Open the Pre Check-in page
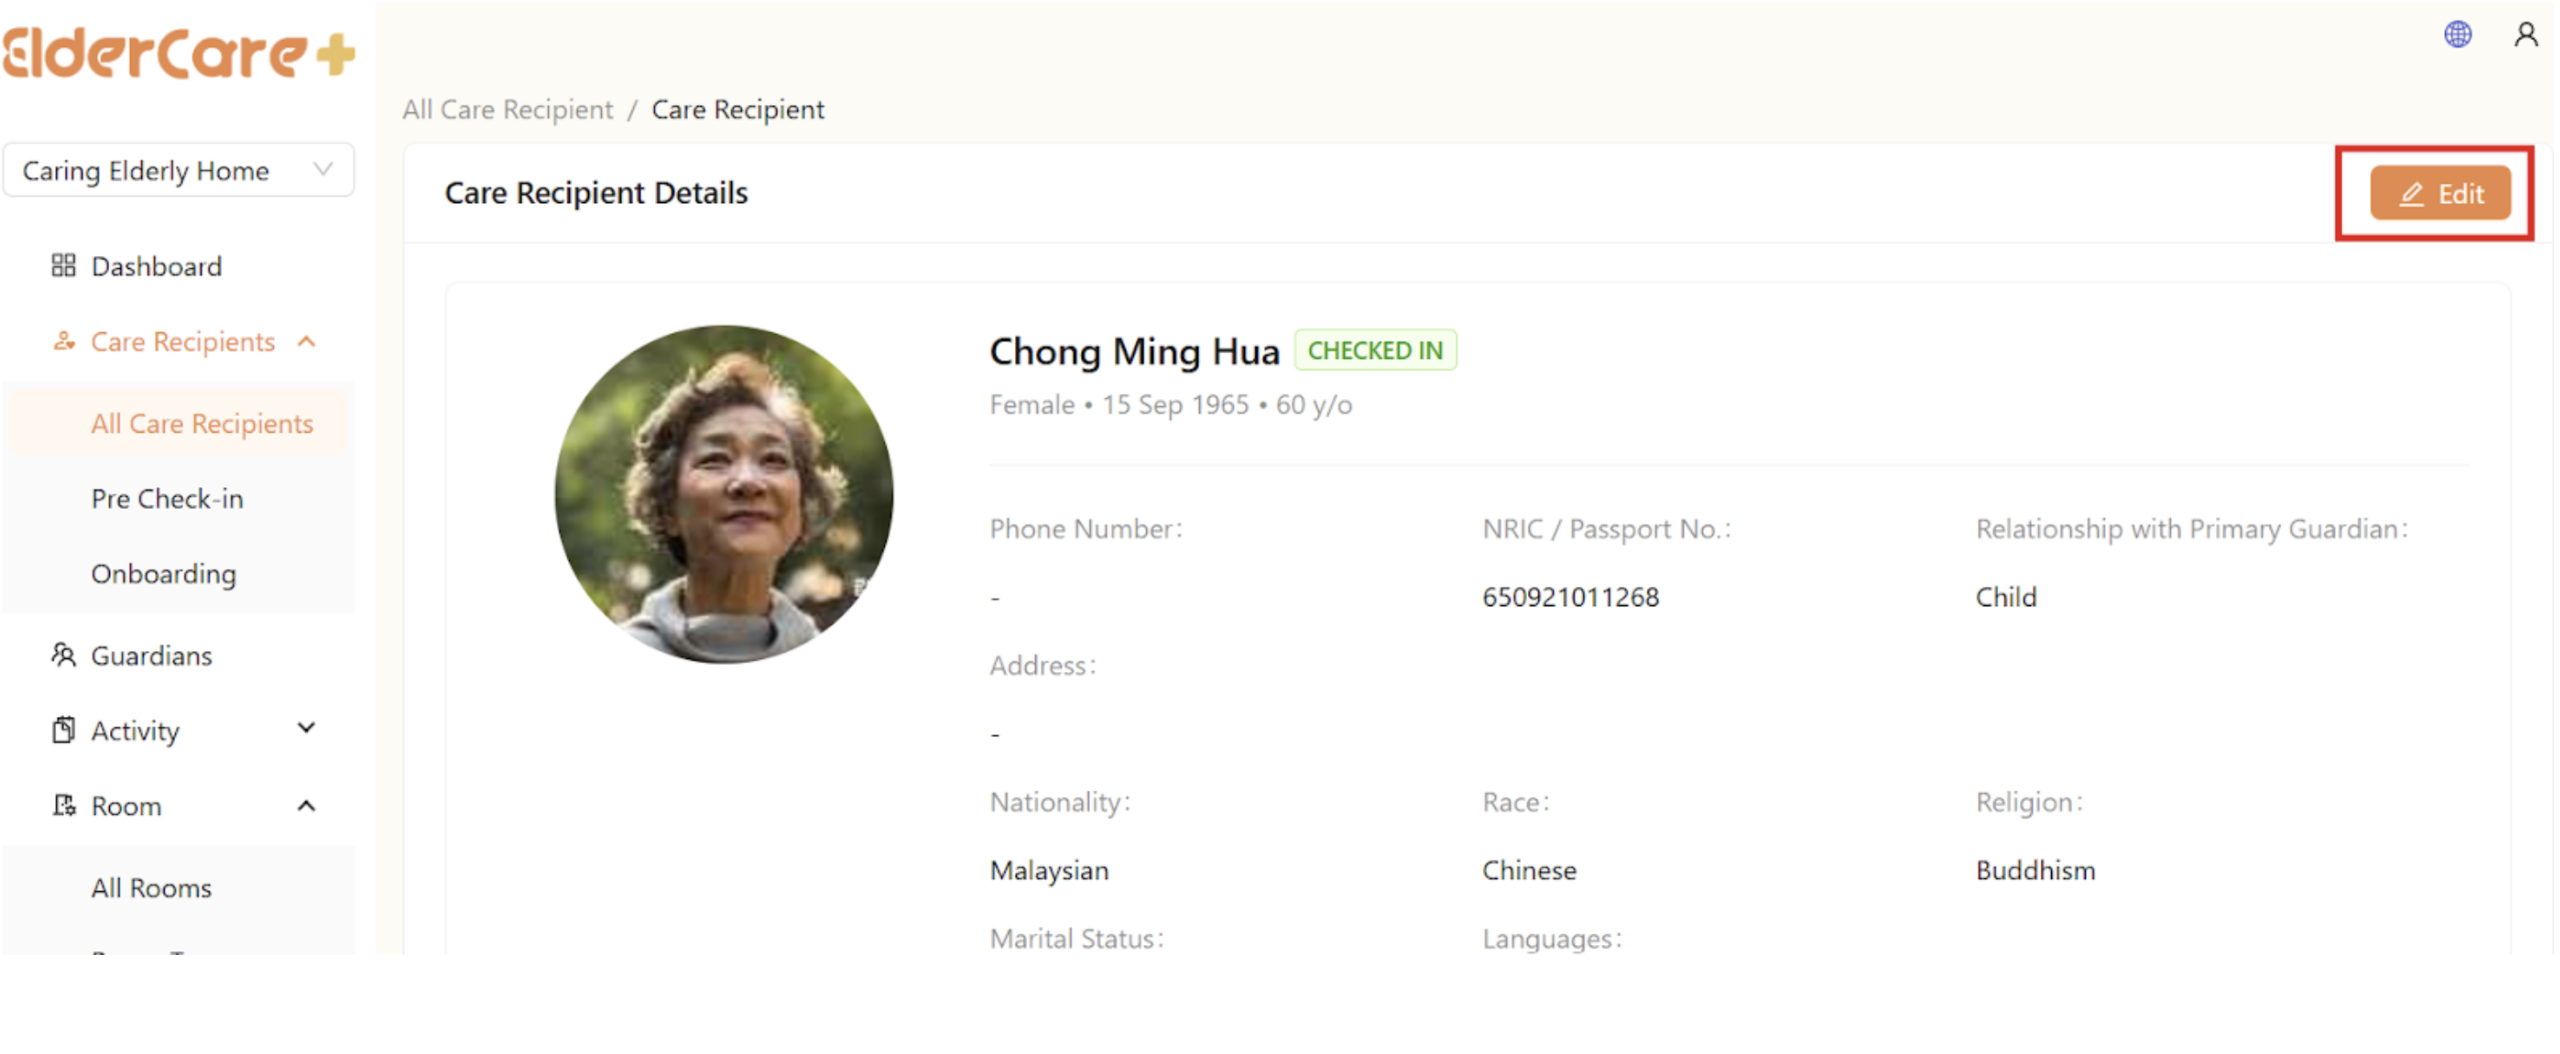2560x1054 pixels. 167,499
